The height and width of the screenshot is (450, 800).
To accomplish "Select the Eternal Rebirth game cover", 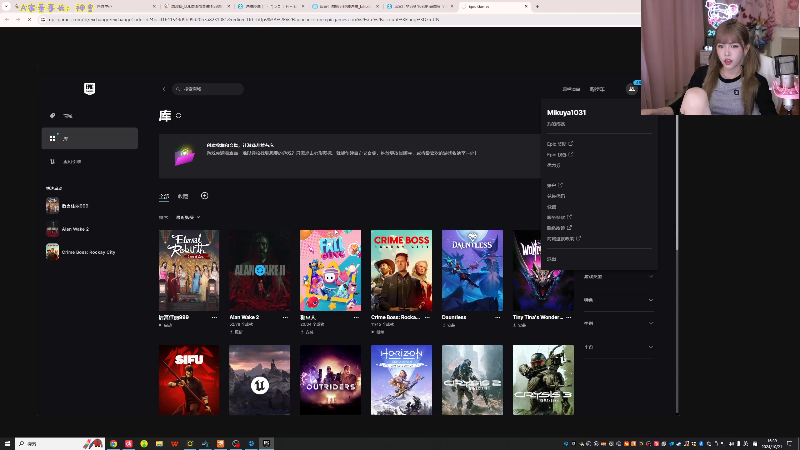I will pyautogui.click(x=189, y=270).
